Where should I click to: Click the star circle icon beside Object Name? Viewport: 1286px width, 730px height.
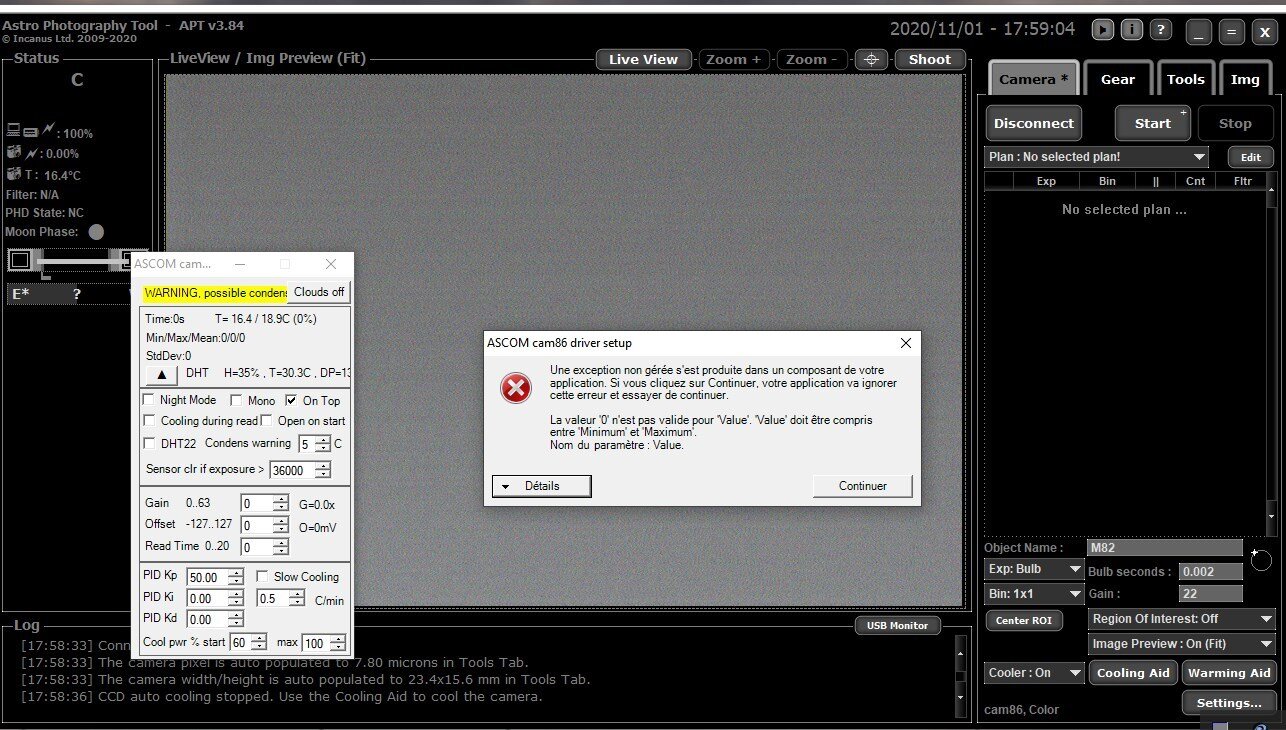click(x=1261, y=560)
